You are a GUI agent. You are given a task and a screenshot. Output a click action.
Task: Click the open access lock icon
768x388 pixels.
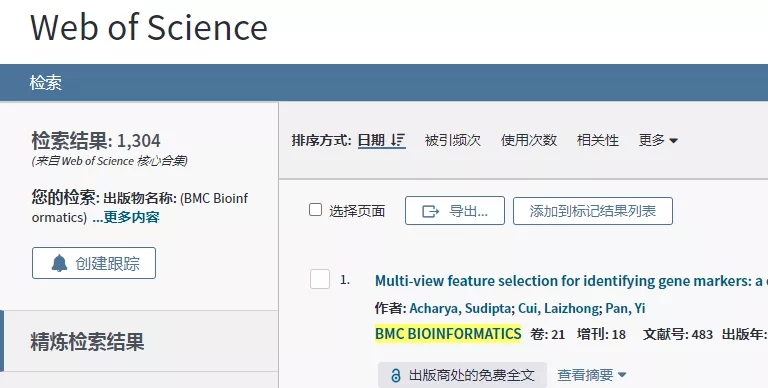(x=396, y=376)
